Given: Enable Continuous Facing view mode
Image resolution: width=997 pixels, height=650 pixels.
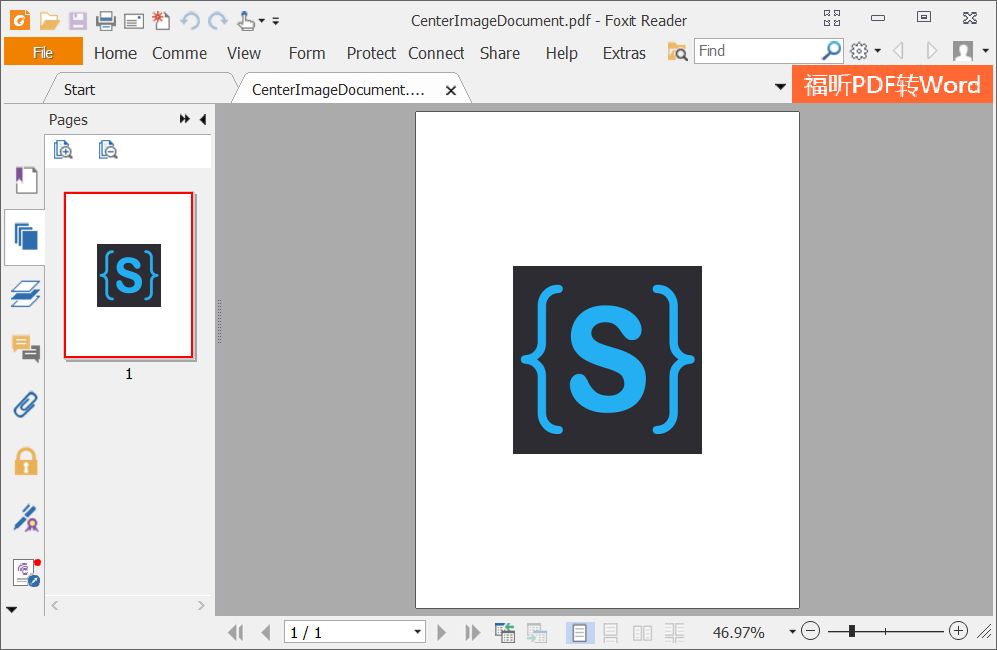Looking at the screenshot, I should coord(675,632).
